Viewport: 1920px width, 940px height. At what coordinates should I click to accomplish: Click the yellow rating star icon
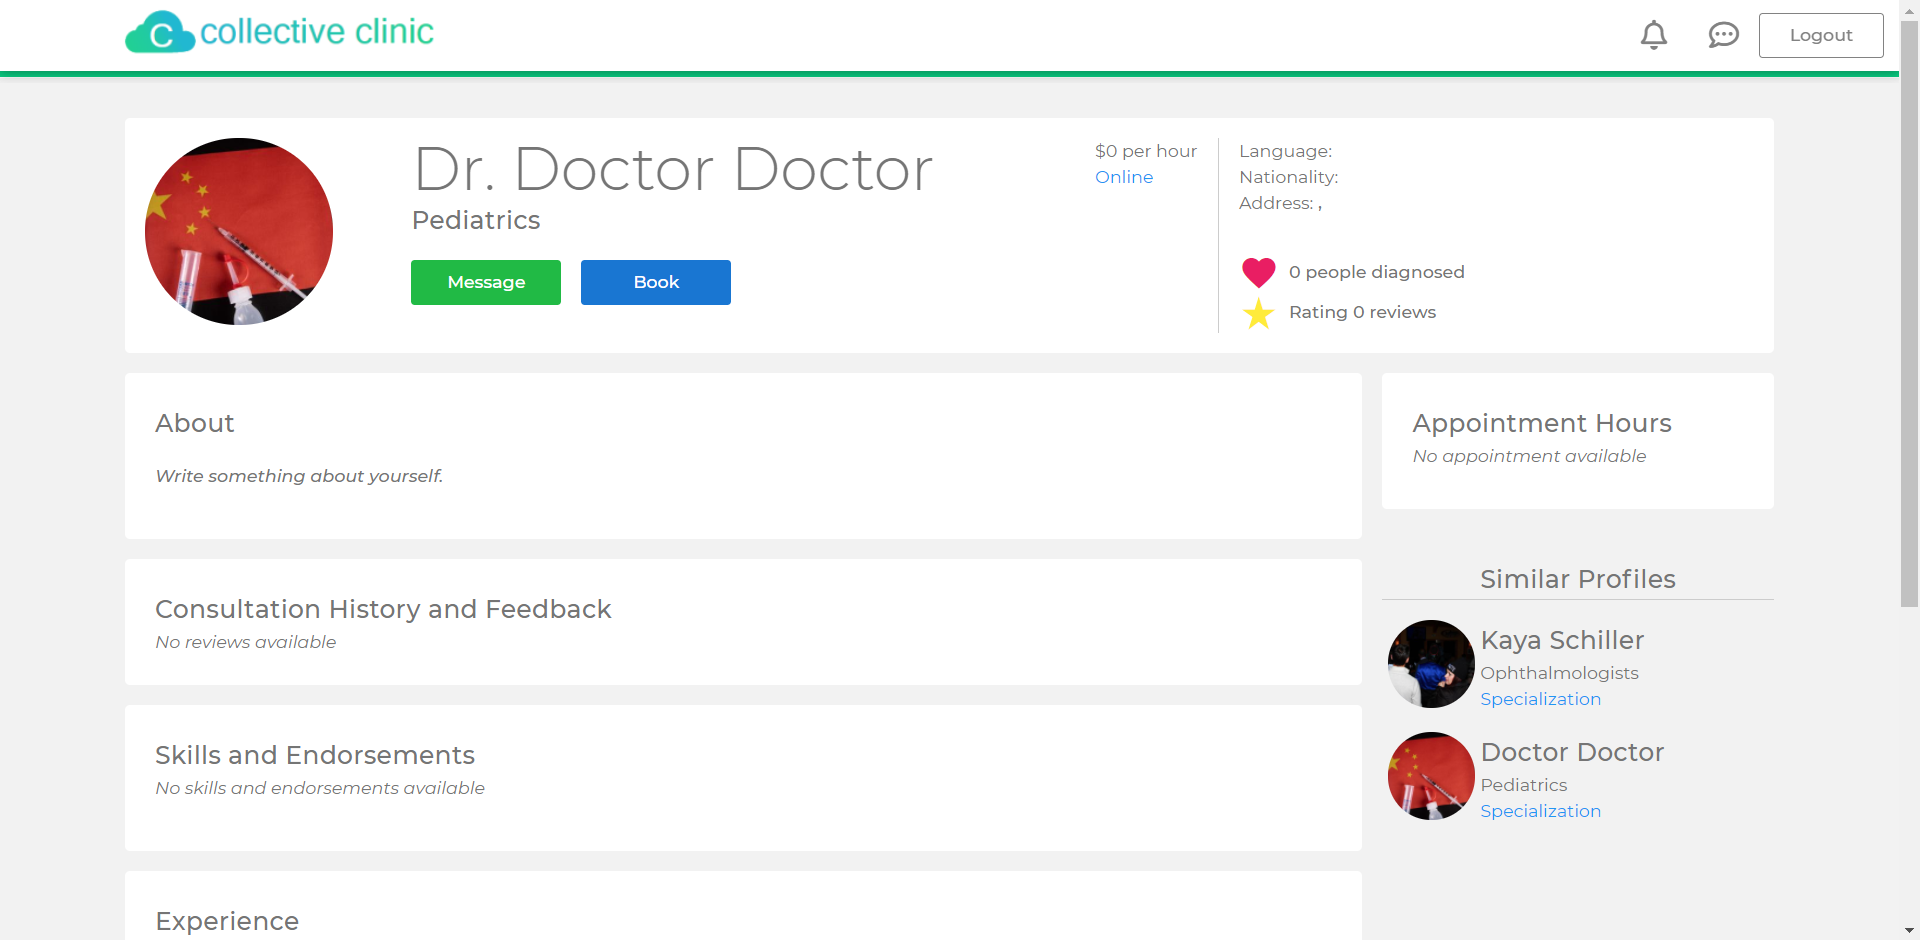[1259, 313]
